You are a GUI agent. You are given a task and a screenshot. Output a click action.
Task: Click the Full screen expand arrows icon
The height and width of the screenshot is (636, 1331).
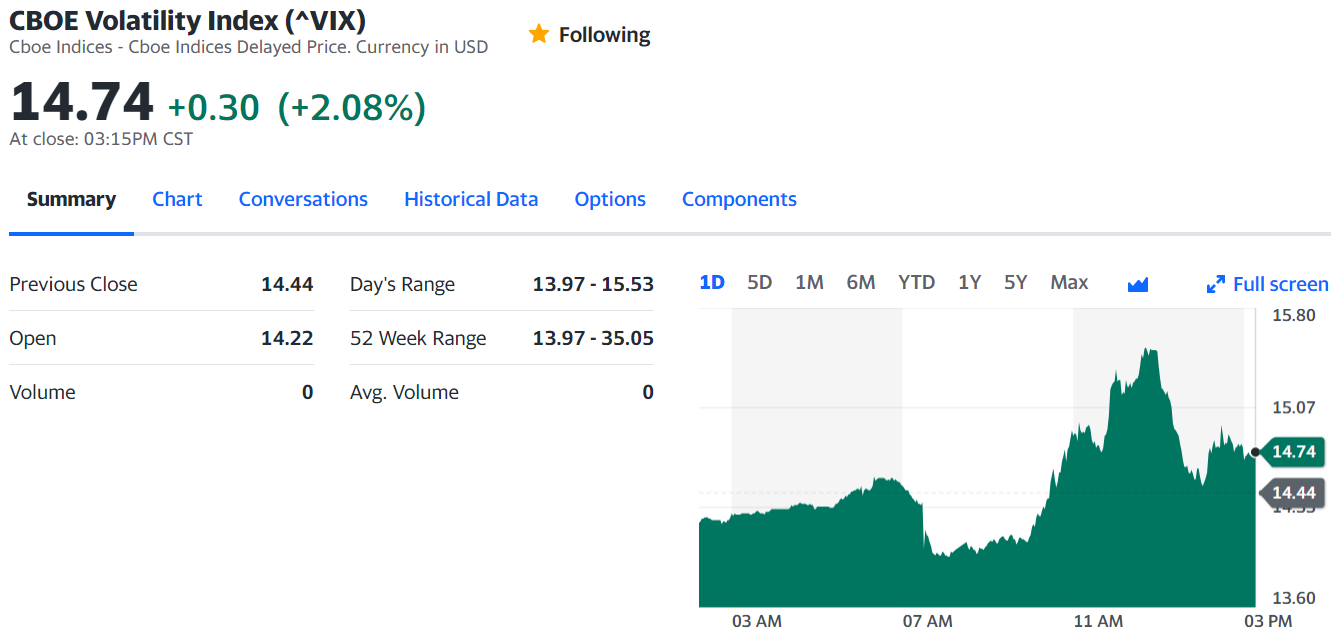[x=1216, y=285]
